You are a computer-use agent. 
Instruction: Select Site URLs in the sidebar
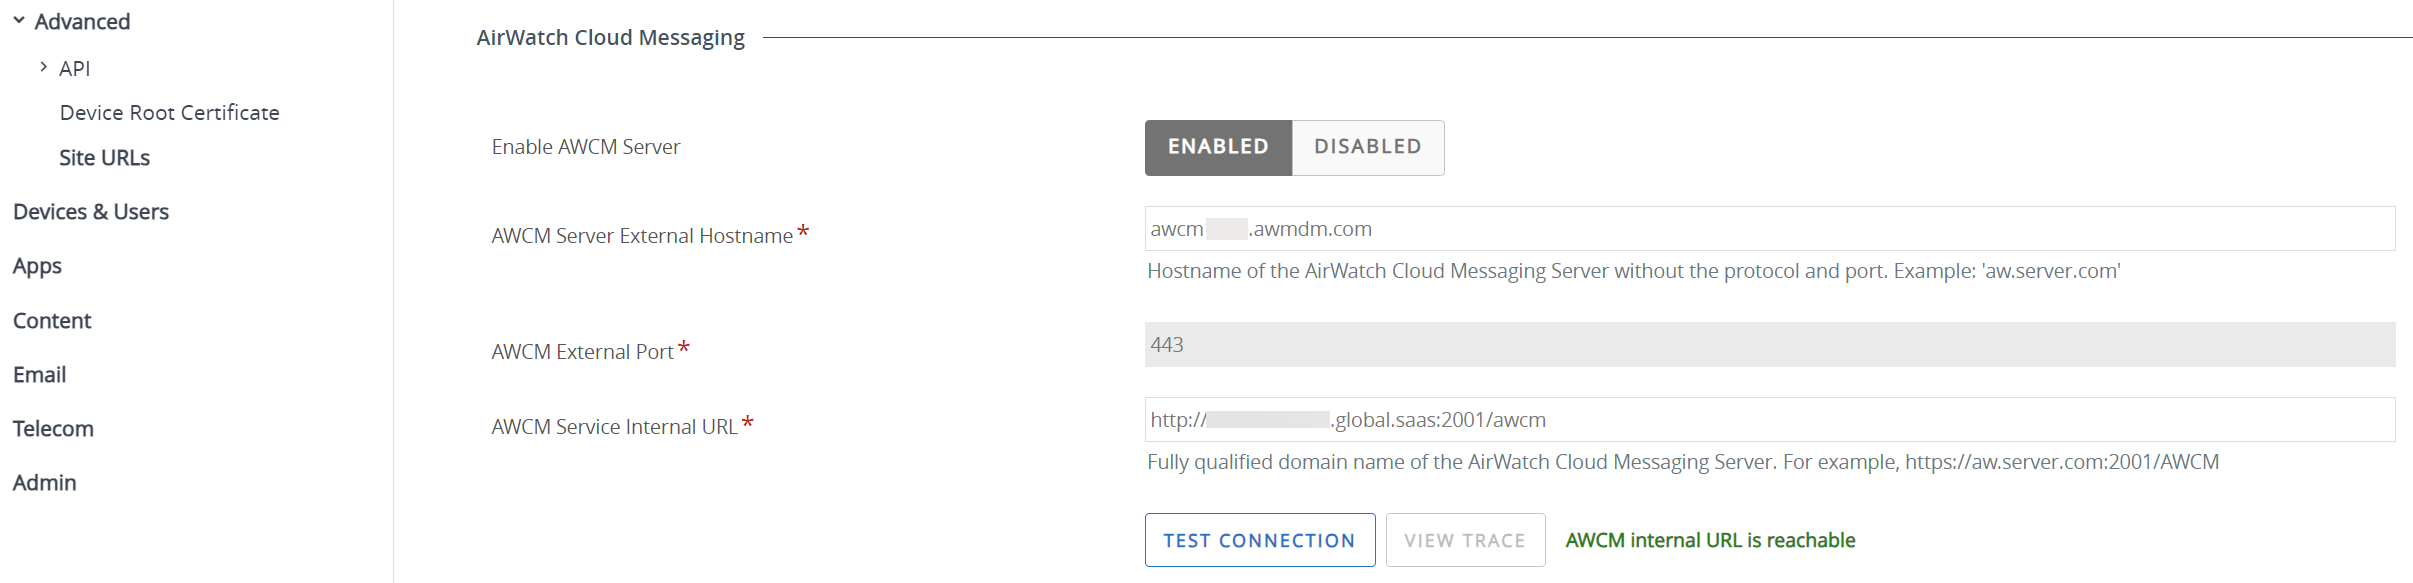[104, 157]
